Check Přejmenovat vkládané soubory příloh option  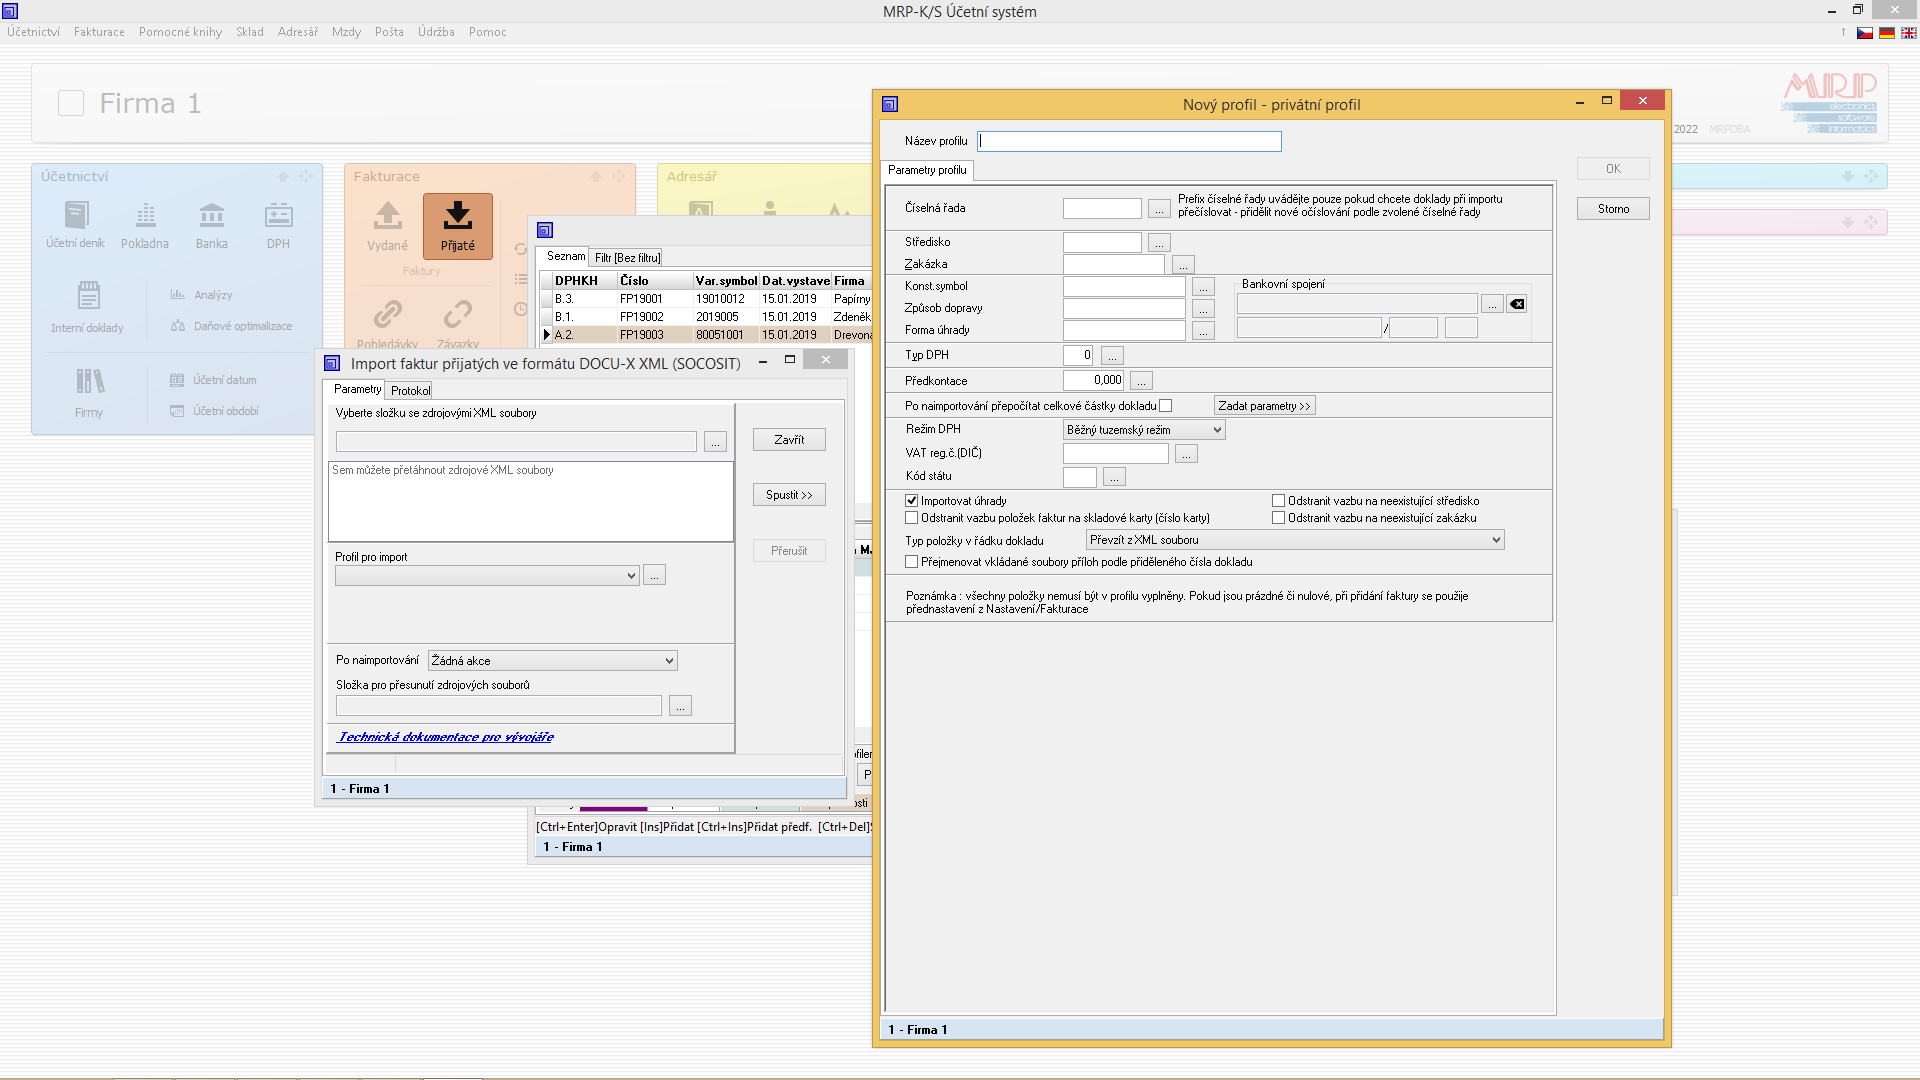[912, 562]
